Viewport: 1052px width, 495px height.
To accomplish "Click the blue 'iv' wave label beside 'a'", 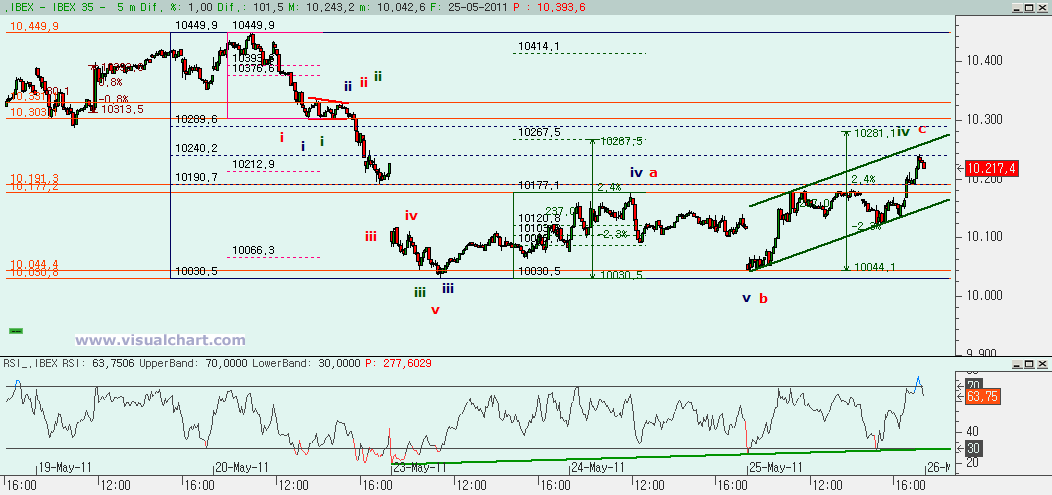I will click(x=637, y=172).
